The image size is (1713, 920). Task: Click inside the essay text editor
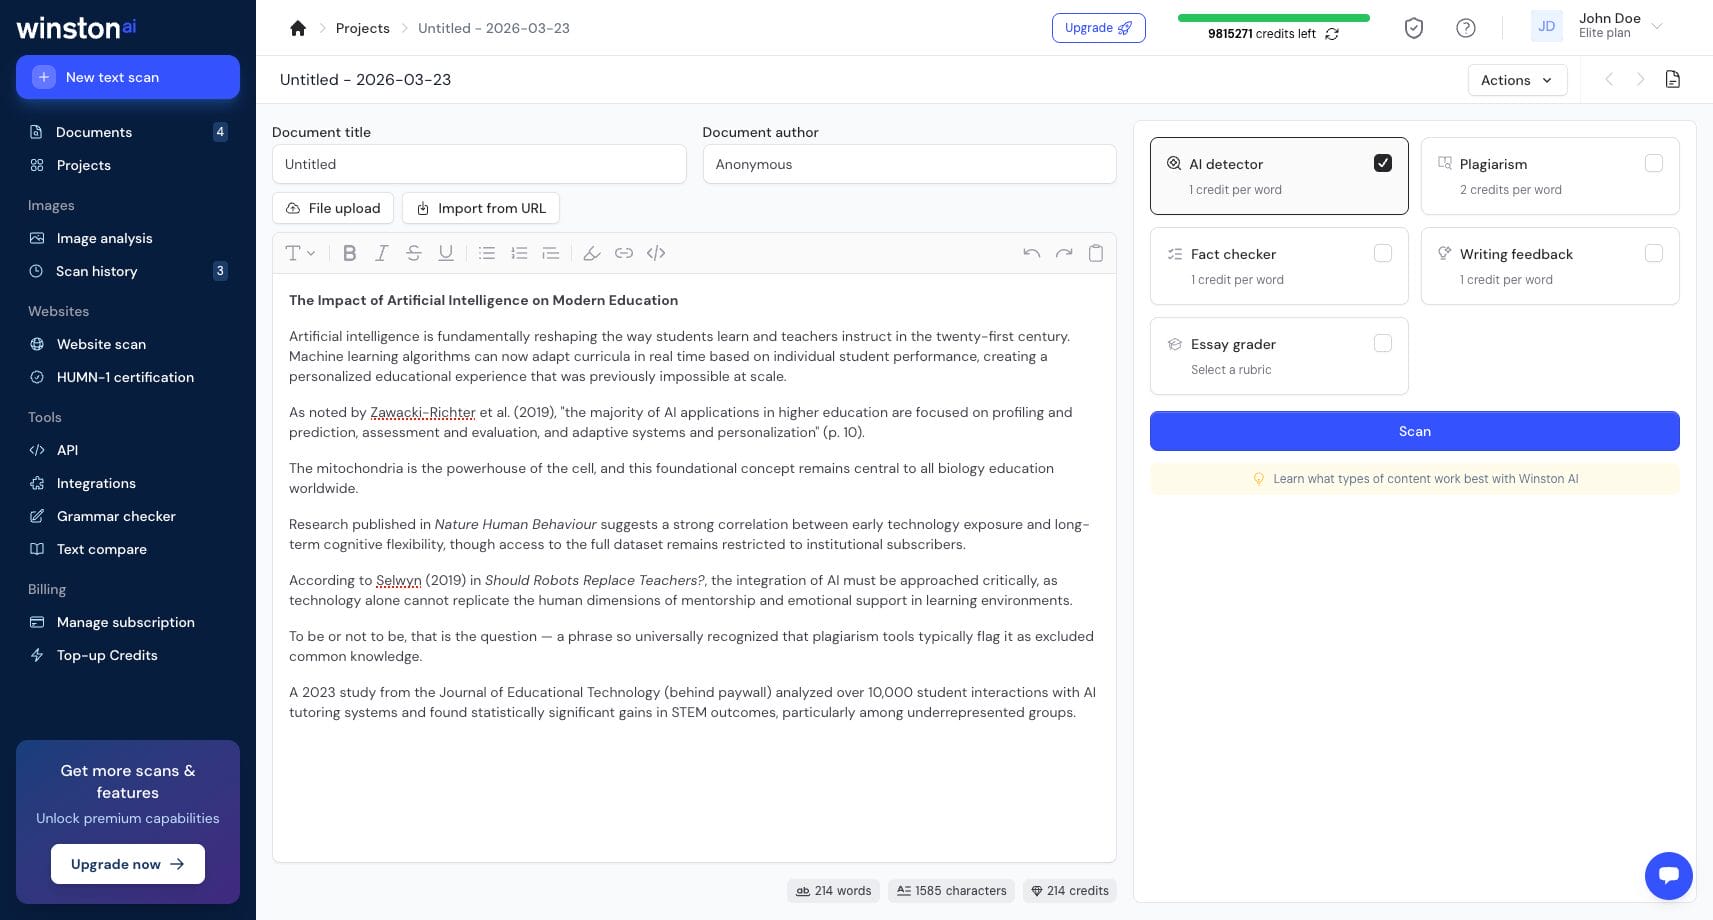[x=694, y=567]
